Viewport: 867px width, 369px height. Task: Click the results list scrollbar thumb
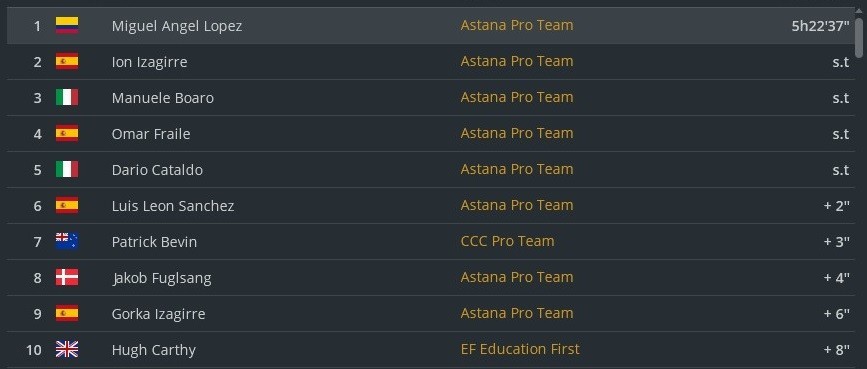coord(859,36)
